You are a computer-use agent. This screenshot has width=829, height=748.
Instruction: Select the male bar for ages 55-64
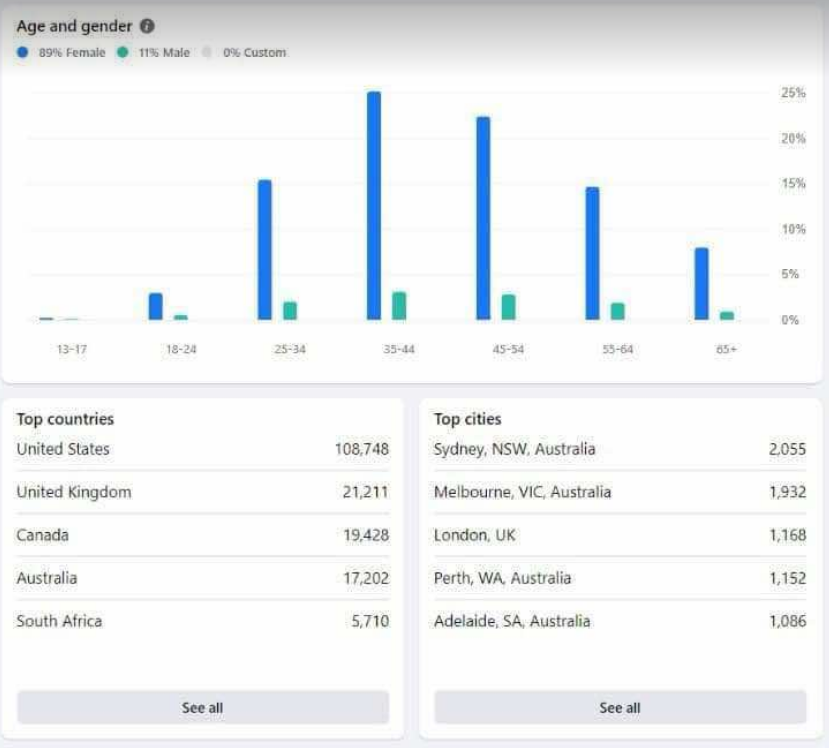618,311
